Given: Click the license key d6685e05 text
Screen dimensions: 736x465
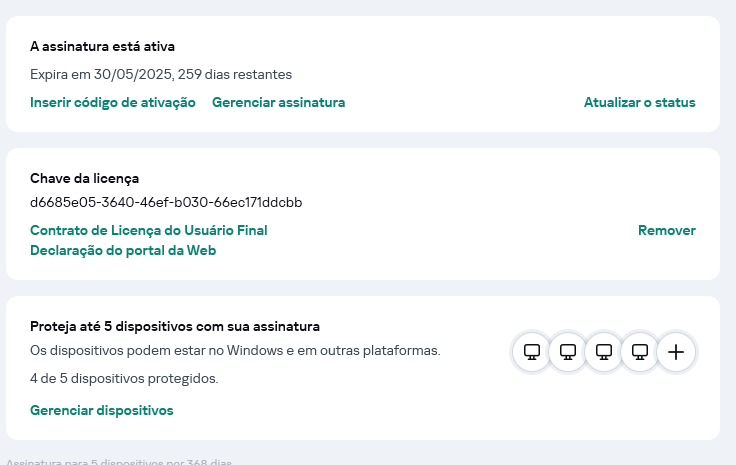Looking at the screenshot, I should (x=166, y=202).
